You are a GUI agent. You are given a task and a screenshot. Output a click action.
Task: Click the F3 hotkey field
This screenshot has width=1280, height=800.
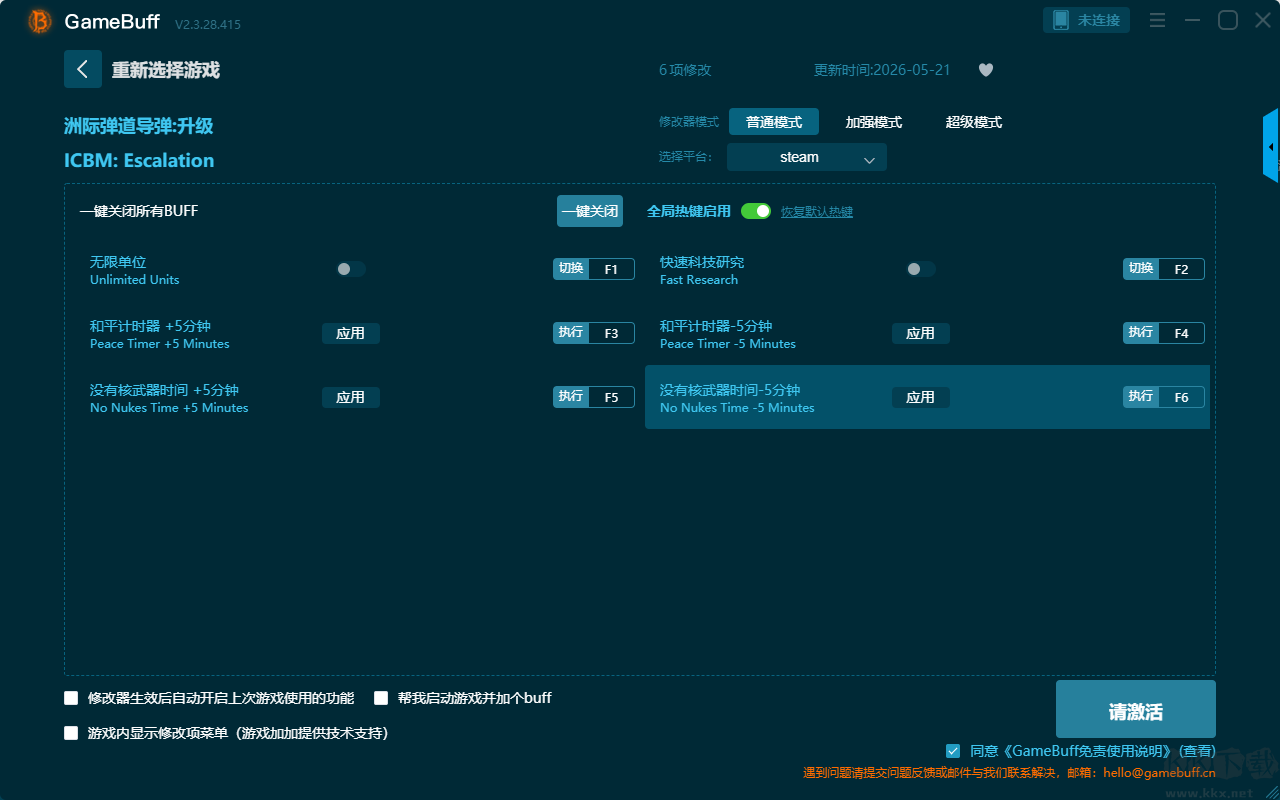point(611,333)
